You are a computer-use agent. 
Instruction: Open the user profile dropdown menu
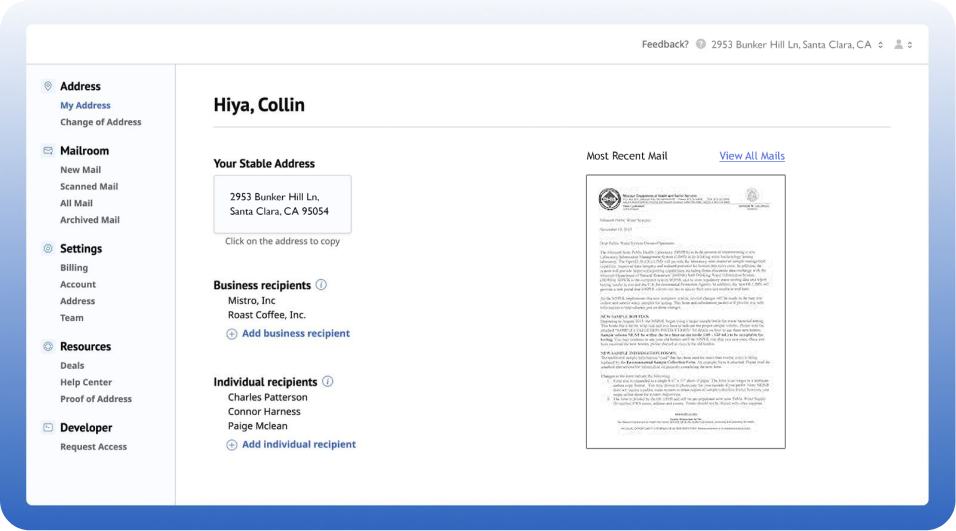[x=903, y=45]
